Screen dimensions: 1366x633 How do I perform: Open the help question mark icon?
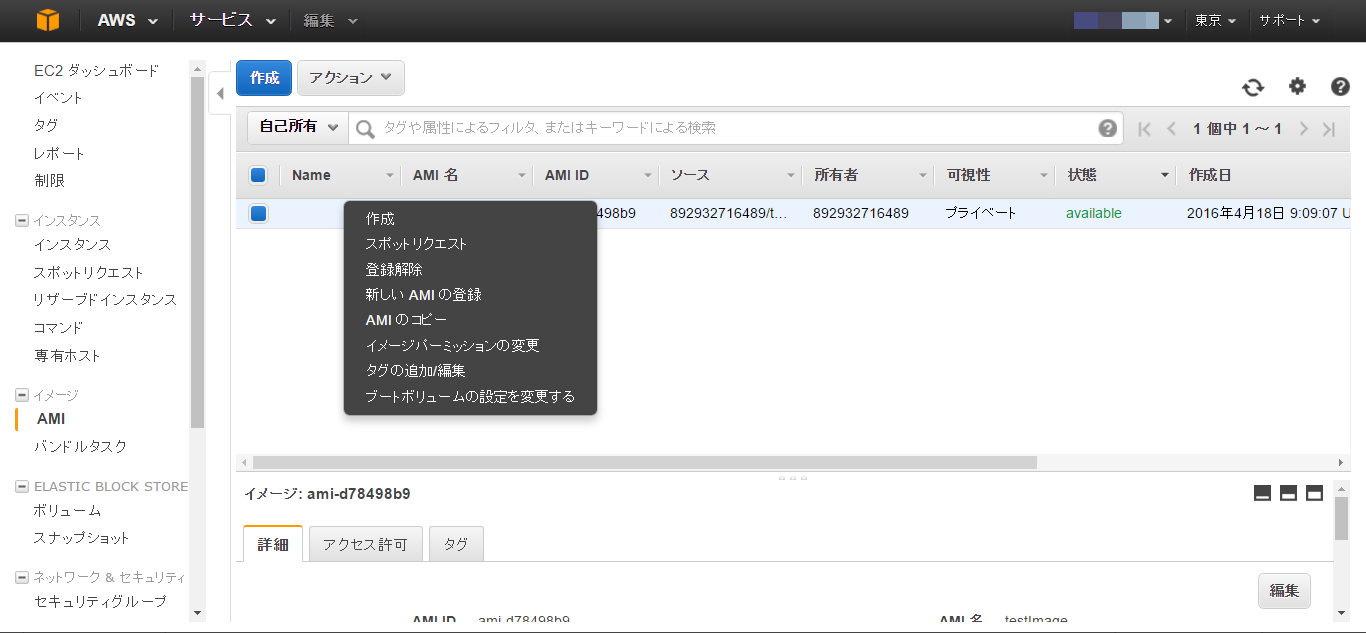pyautogui.click(x=1340, y=86)
